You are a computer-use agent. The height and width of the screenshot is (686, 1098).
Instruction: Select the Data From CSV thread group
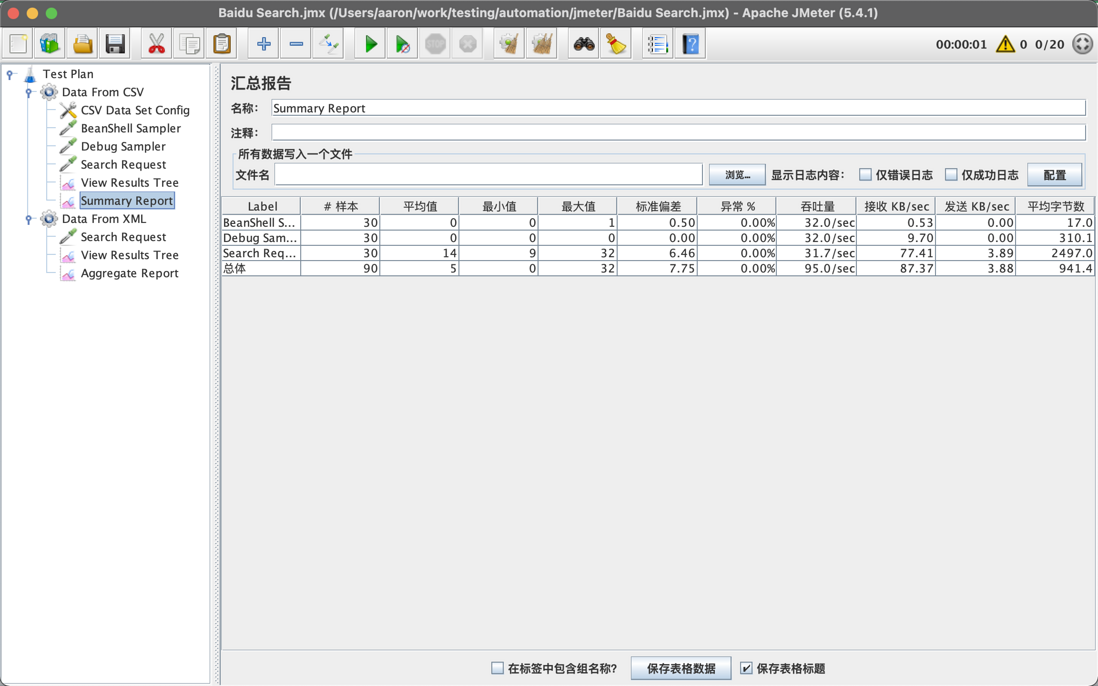tap(102, 92)
